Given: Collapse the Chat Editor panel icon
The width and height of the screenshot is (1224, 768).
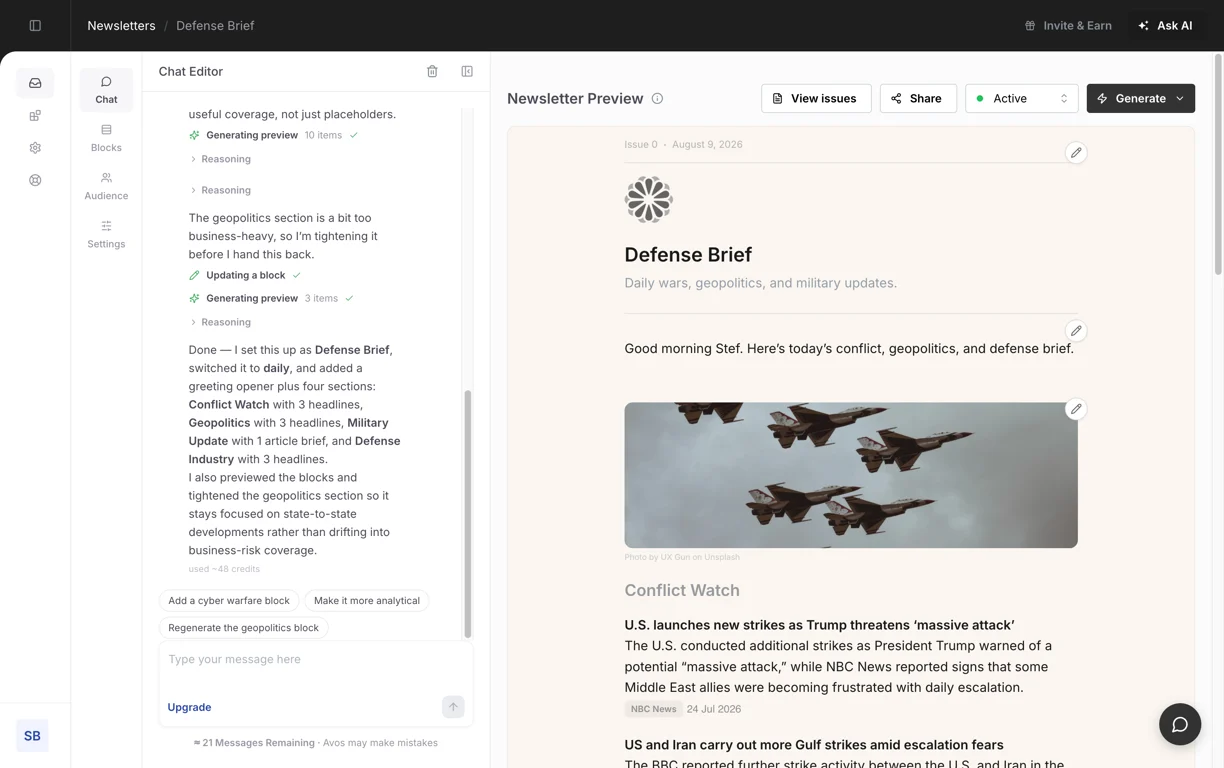Looking at the screenshot, I should [467, 72].
